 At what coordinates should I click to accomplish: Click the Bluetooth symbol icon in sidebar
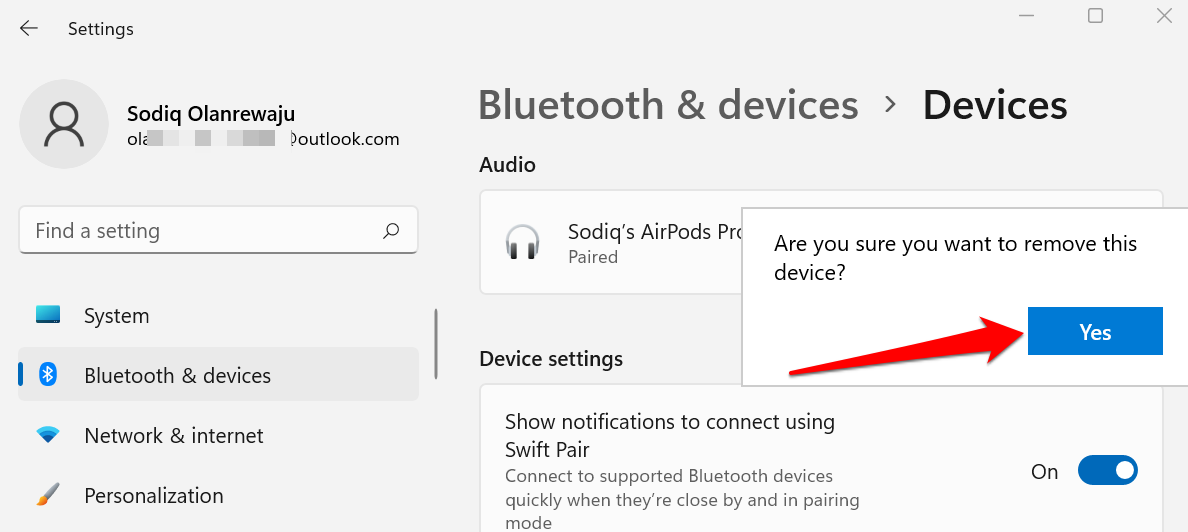(x=48, y=374)
